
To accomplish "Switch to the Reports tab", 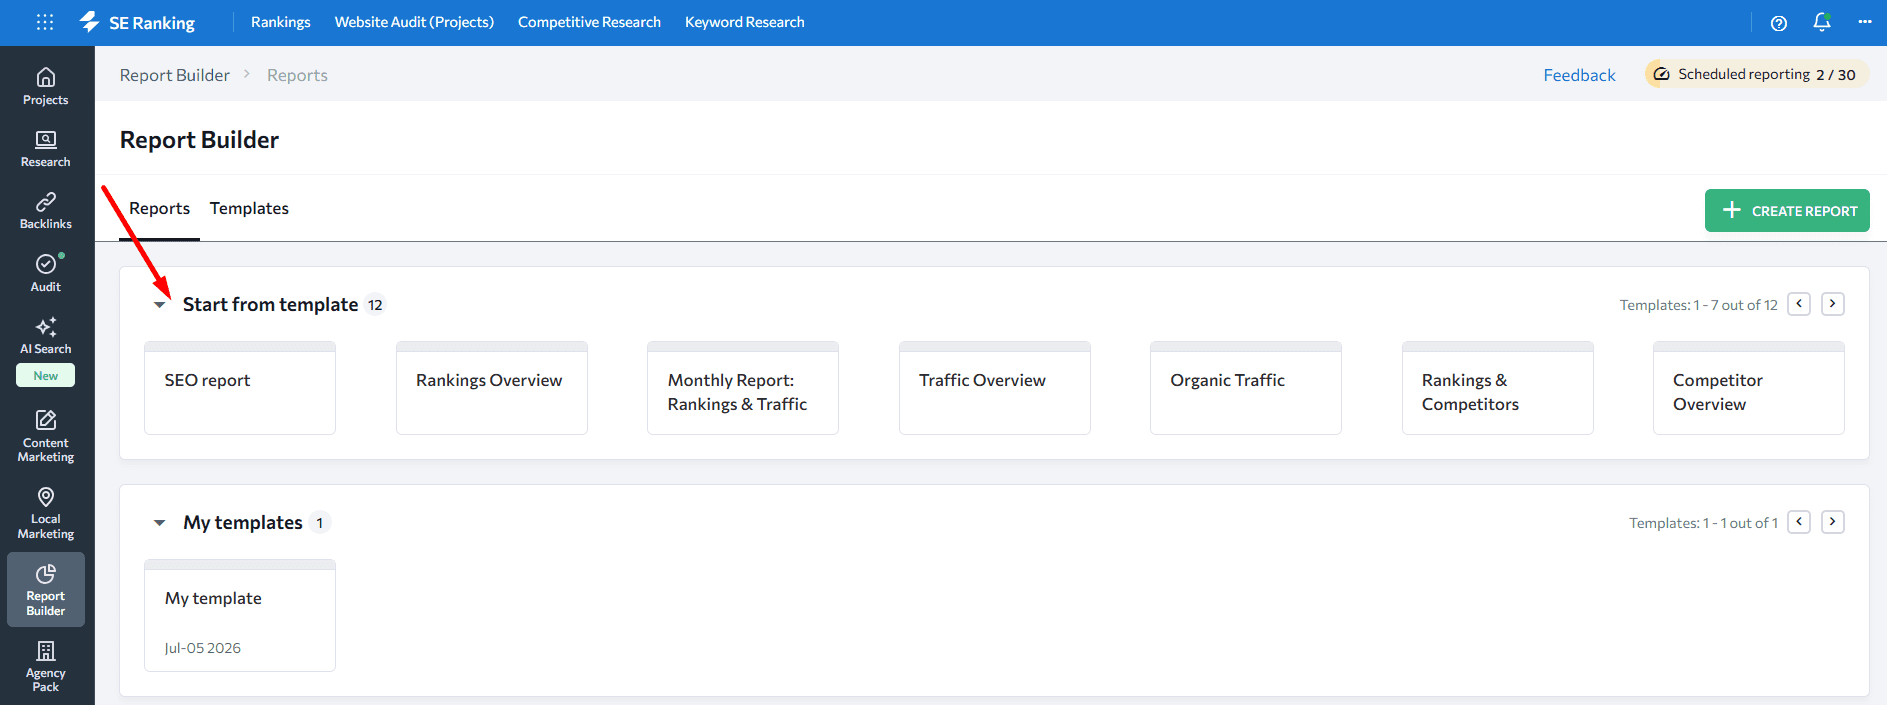I will 160,208.
